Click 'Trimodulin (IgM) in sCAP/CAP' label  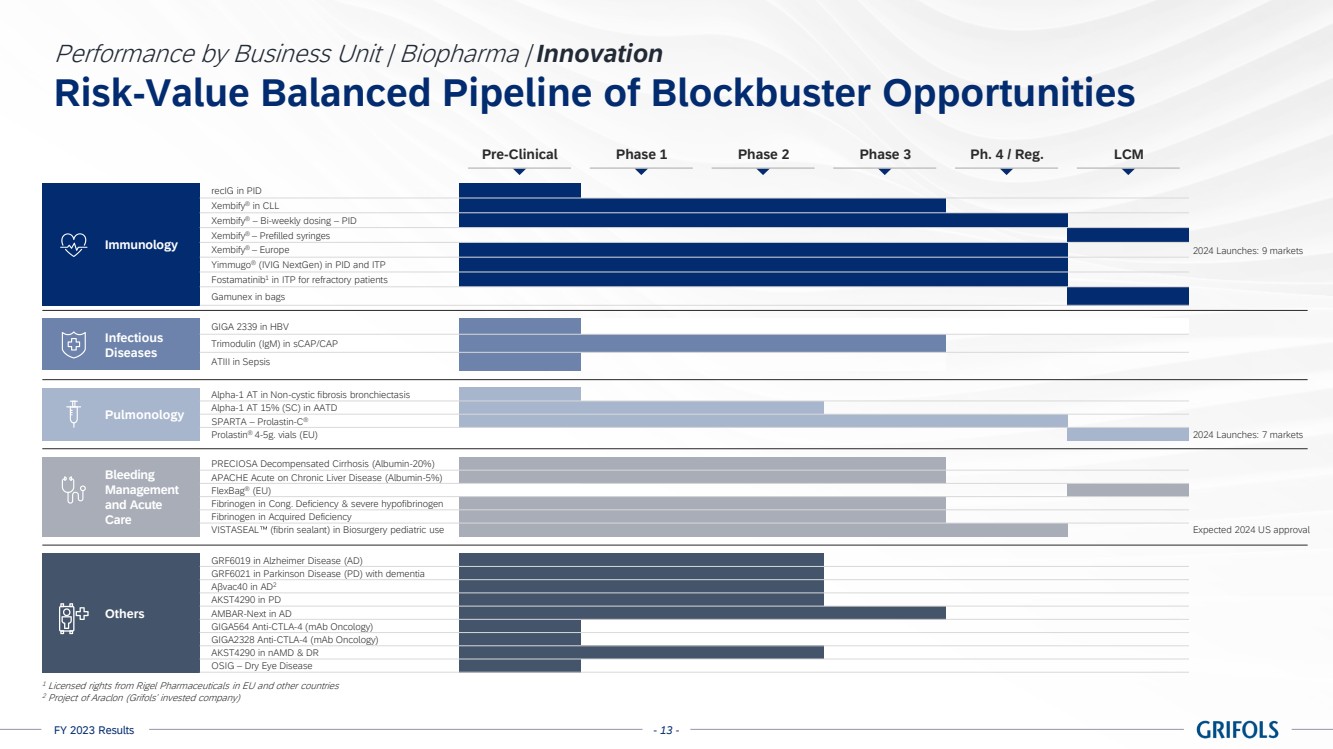275,344
